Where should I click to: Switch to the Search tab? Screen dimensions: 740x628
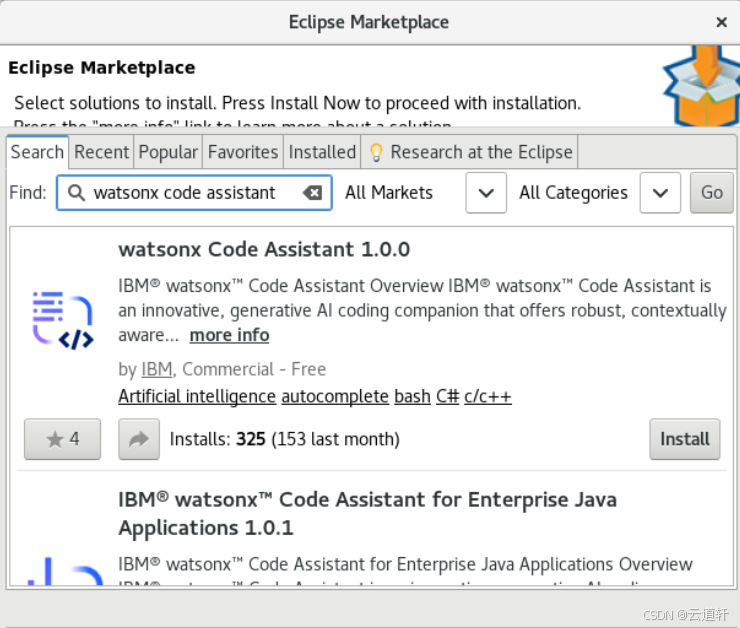(x=37, y=152)
